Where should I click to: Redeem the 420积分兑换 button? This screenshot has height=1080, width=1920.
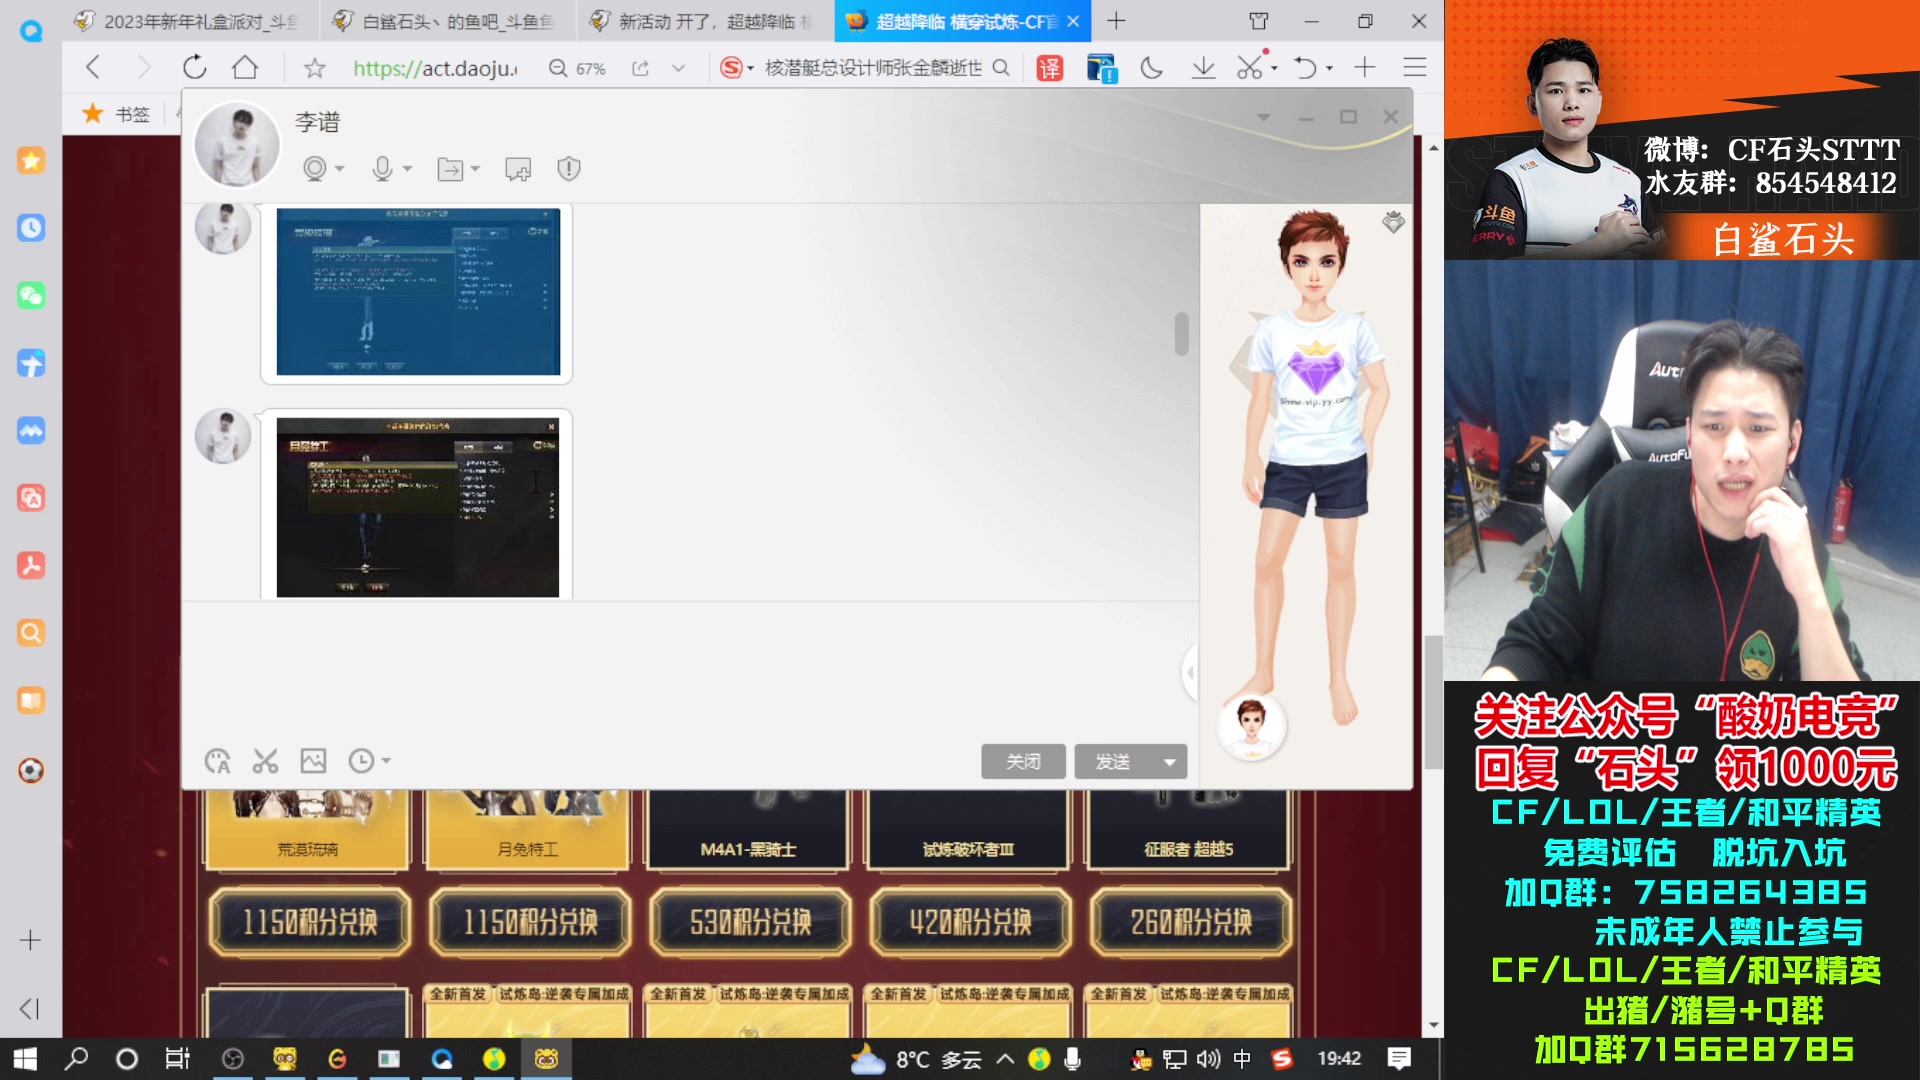pyautogui.click(x=971, y=922)
